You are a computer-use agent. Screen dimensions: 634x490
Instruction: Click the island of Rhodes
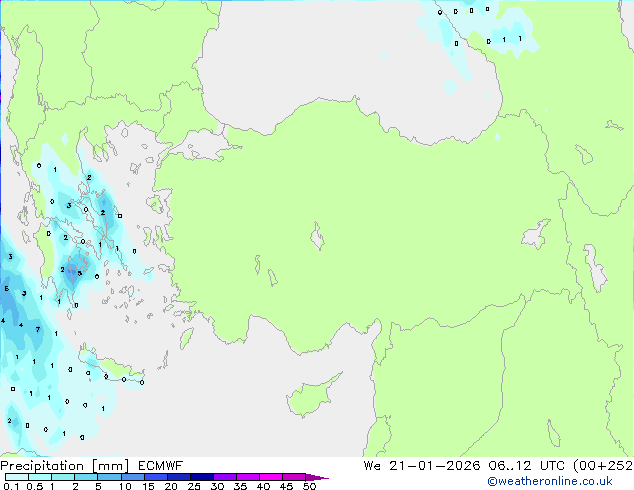coord(186,338)
